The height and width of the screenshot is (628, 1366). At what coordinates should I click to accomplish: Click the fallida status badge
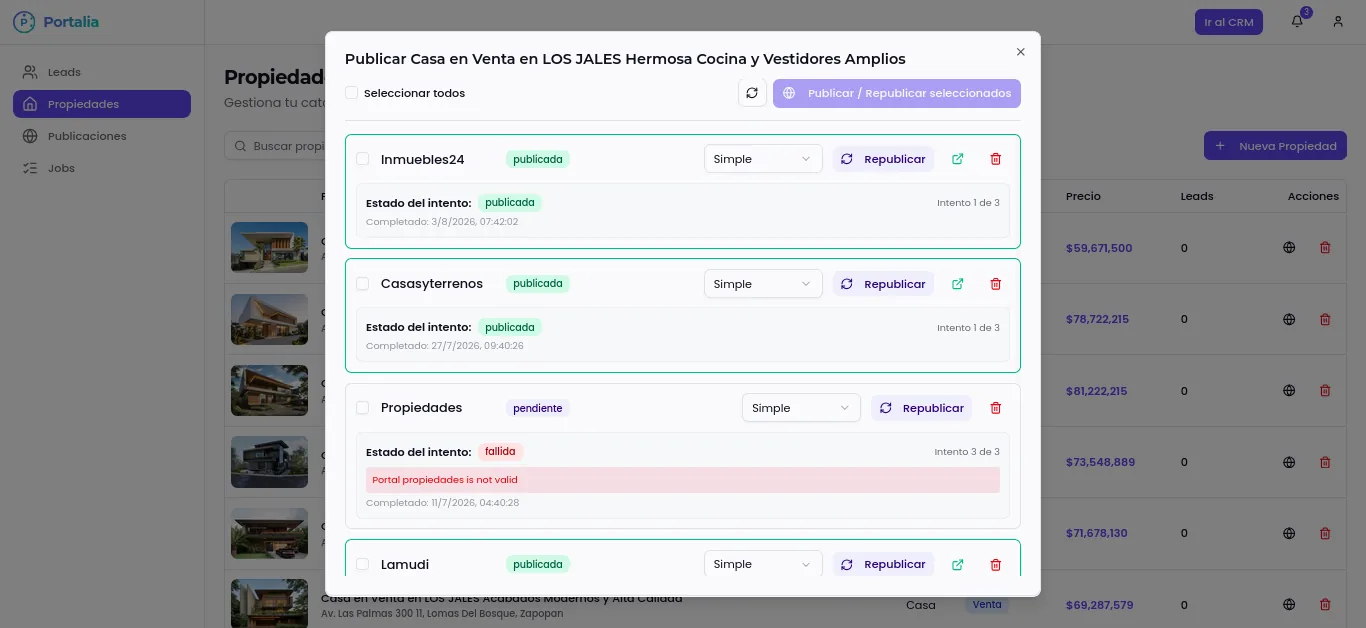pos(500,452)
